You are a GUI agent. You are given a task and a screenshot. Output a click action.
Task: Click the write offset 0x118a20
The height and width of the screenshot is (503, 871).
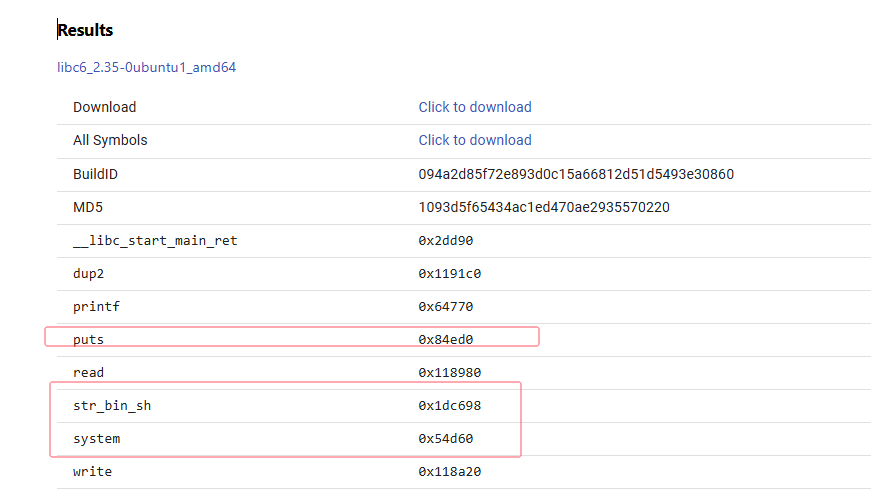pyautogui.click(x=450, y=471)
